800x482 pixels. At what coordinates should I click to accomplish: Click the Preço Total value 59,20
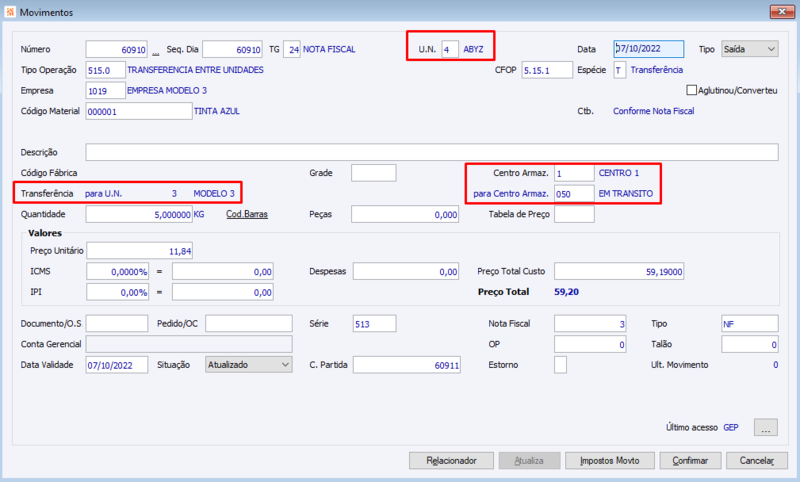(x=566, y=292)
